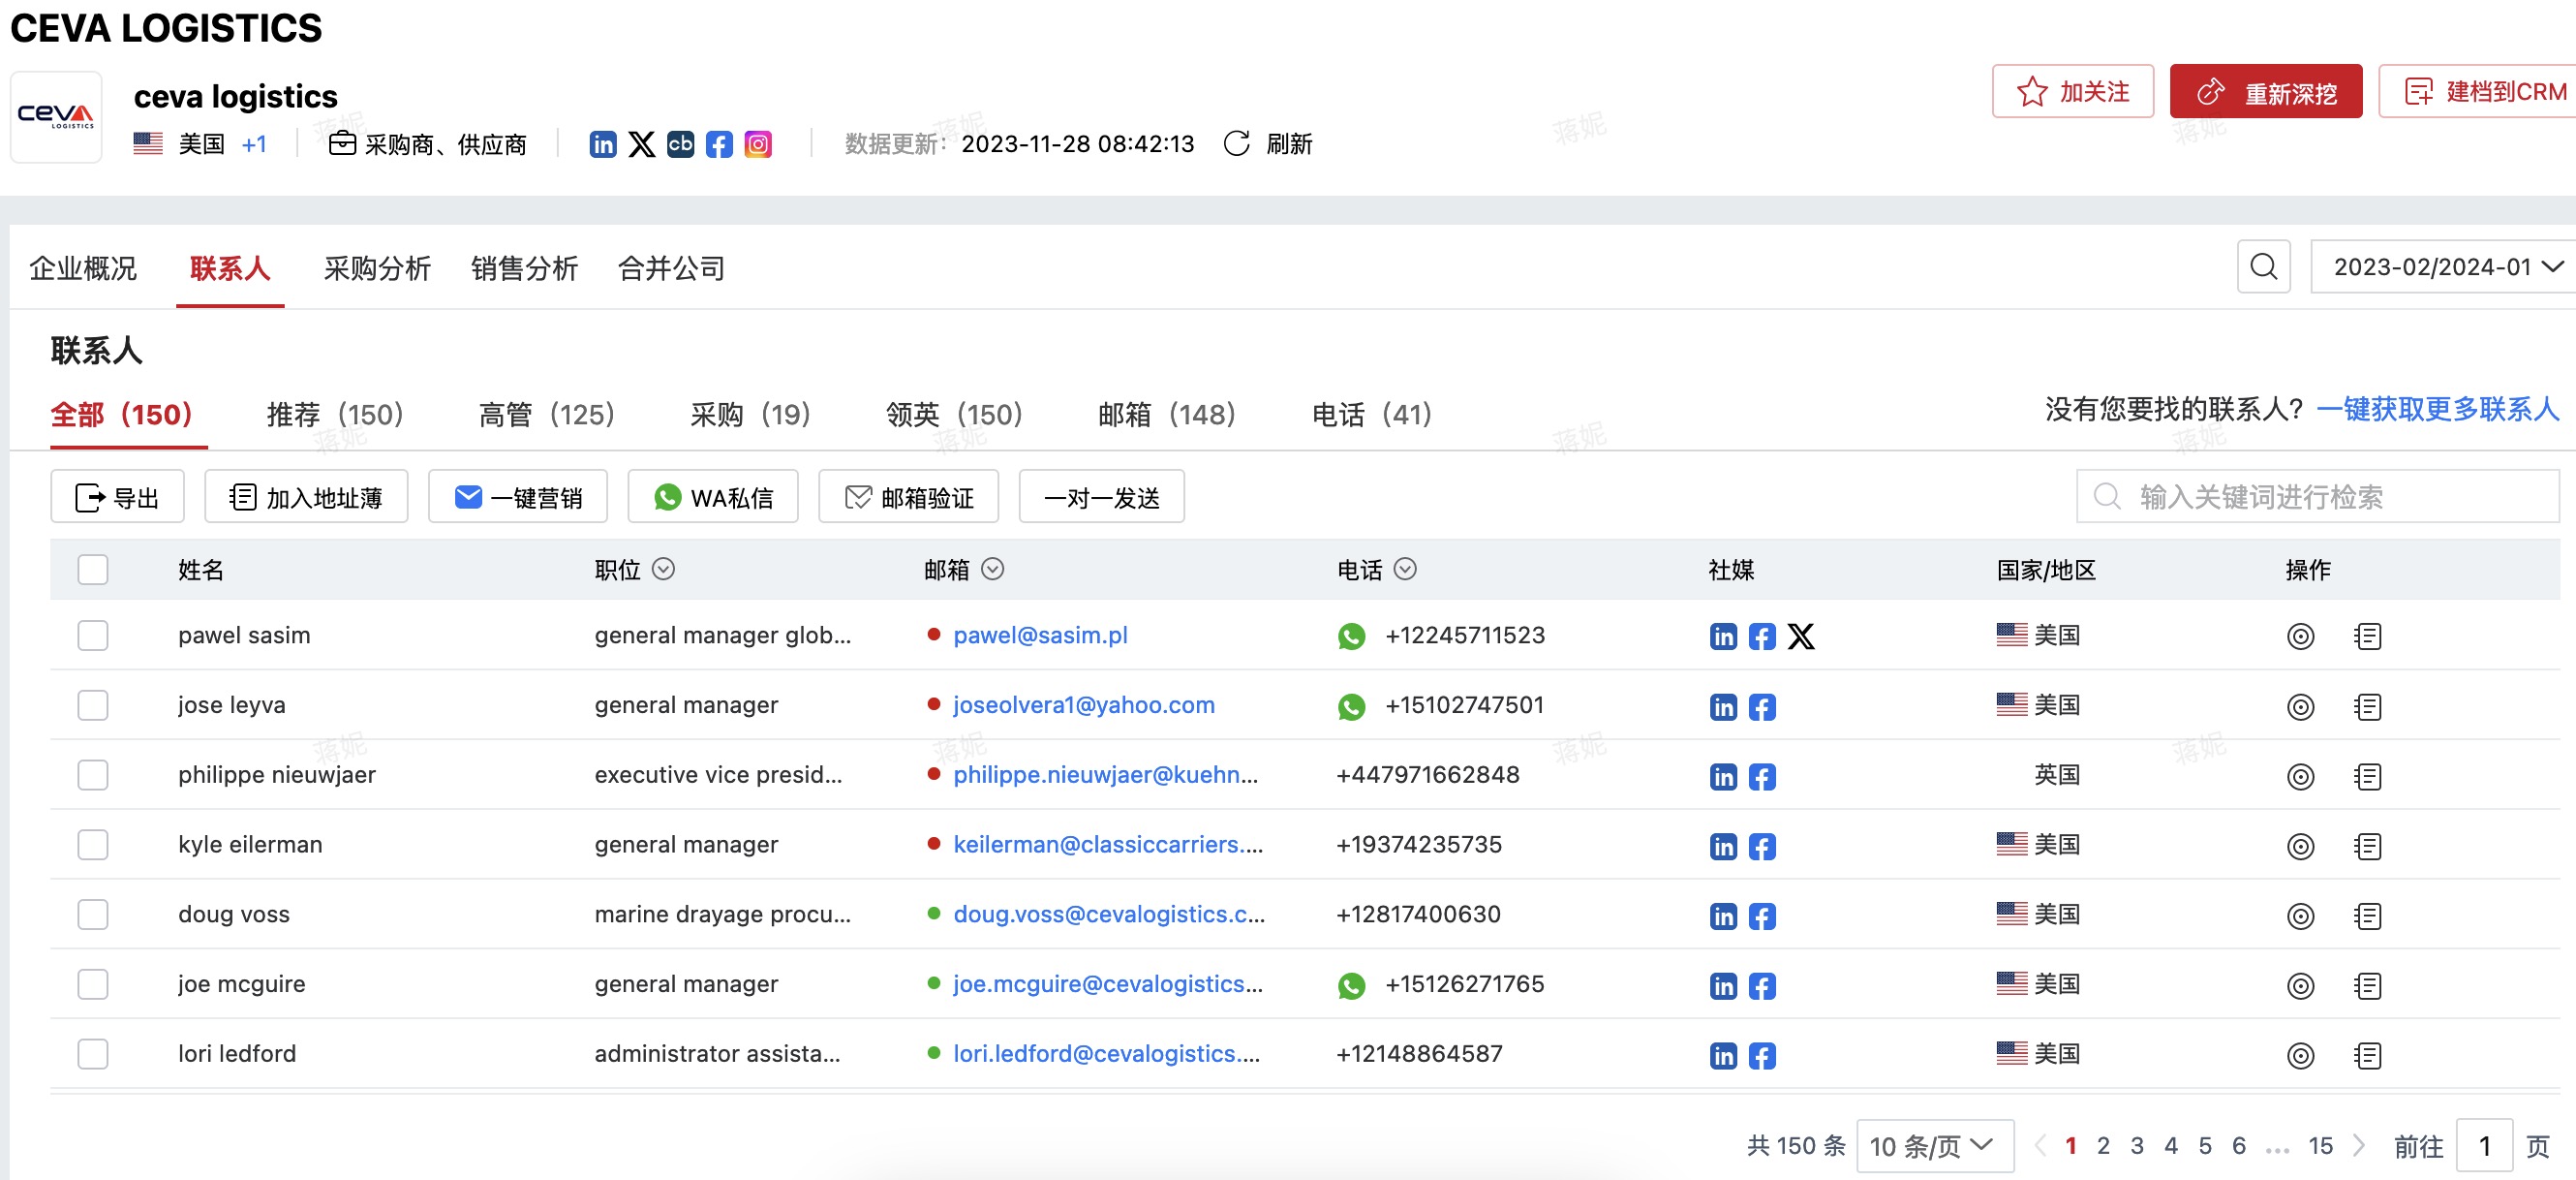Open pawel sasim's X profile icon
The width and height of the screenshot is (2576, 1180).
(x=1800, y=636)
